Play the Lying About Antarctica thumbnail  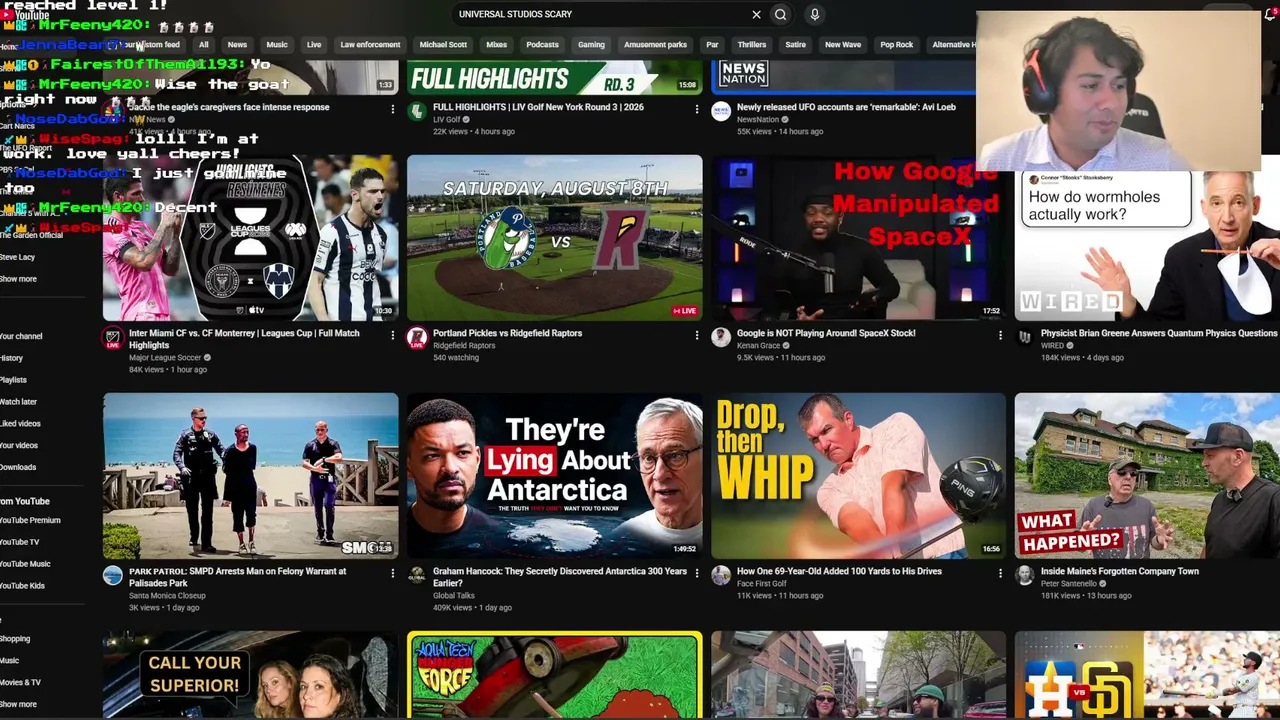coord(554,475)
